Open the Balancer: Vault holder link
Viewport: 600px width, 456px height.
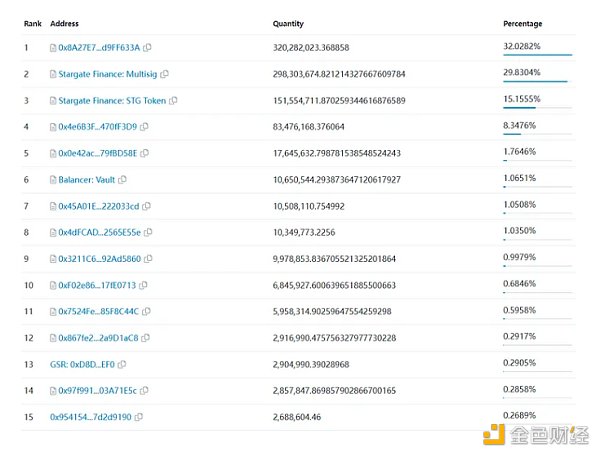[86, 179]
